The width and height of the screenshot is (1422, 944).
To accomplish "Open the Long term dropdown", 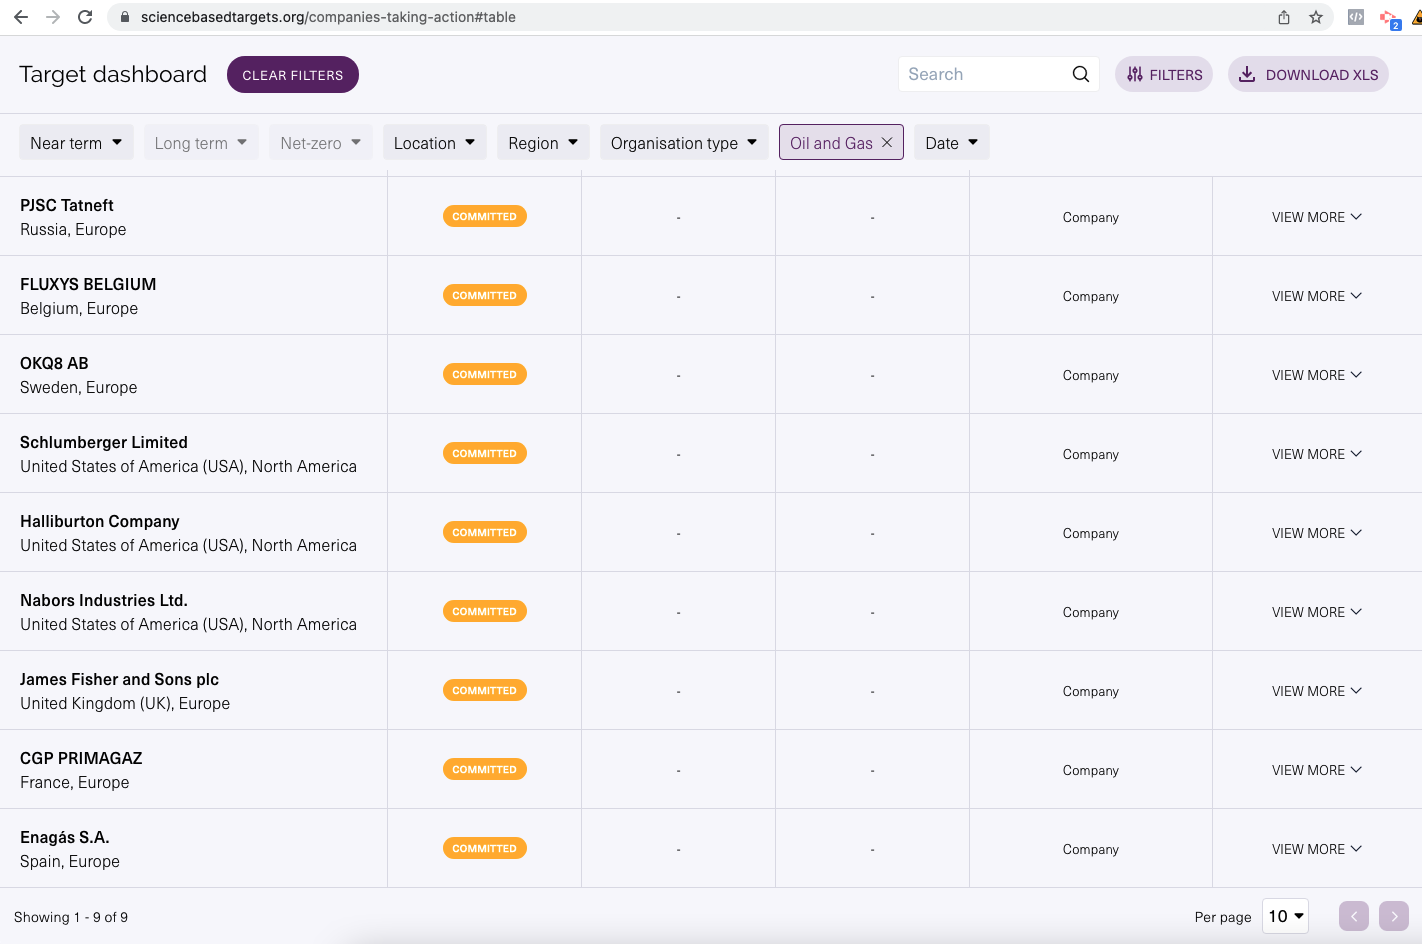I will (201, 143).
